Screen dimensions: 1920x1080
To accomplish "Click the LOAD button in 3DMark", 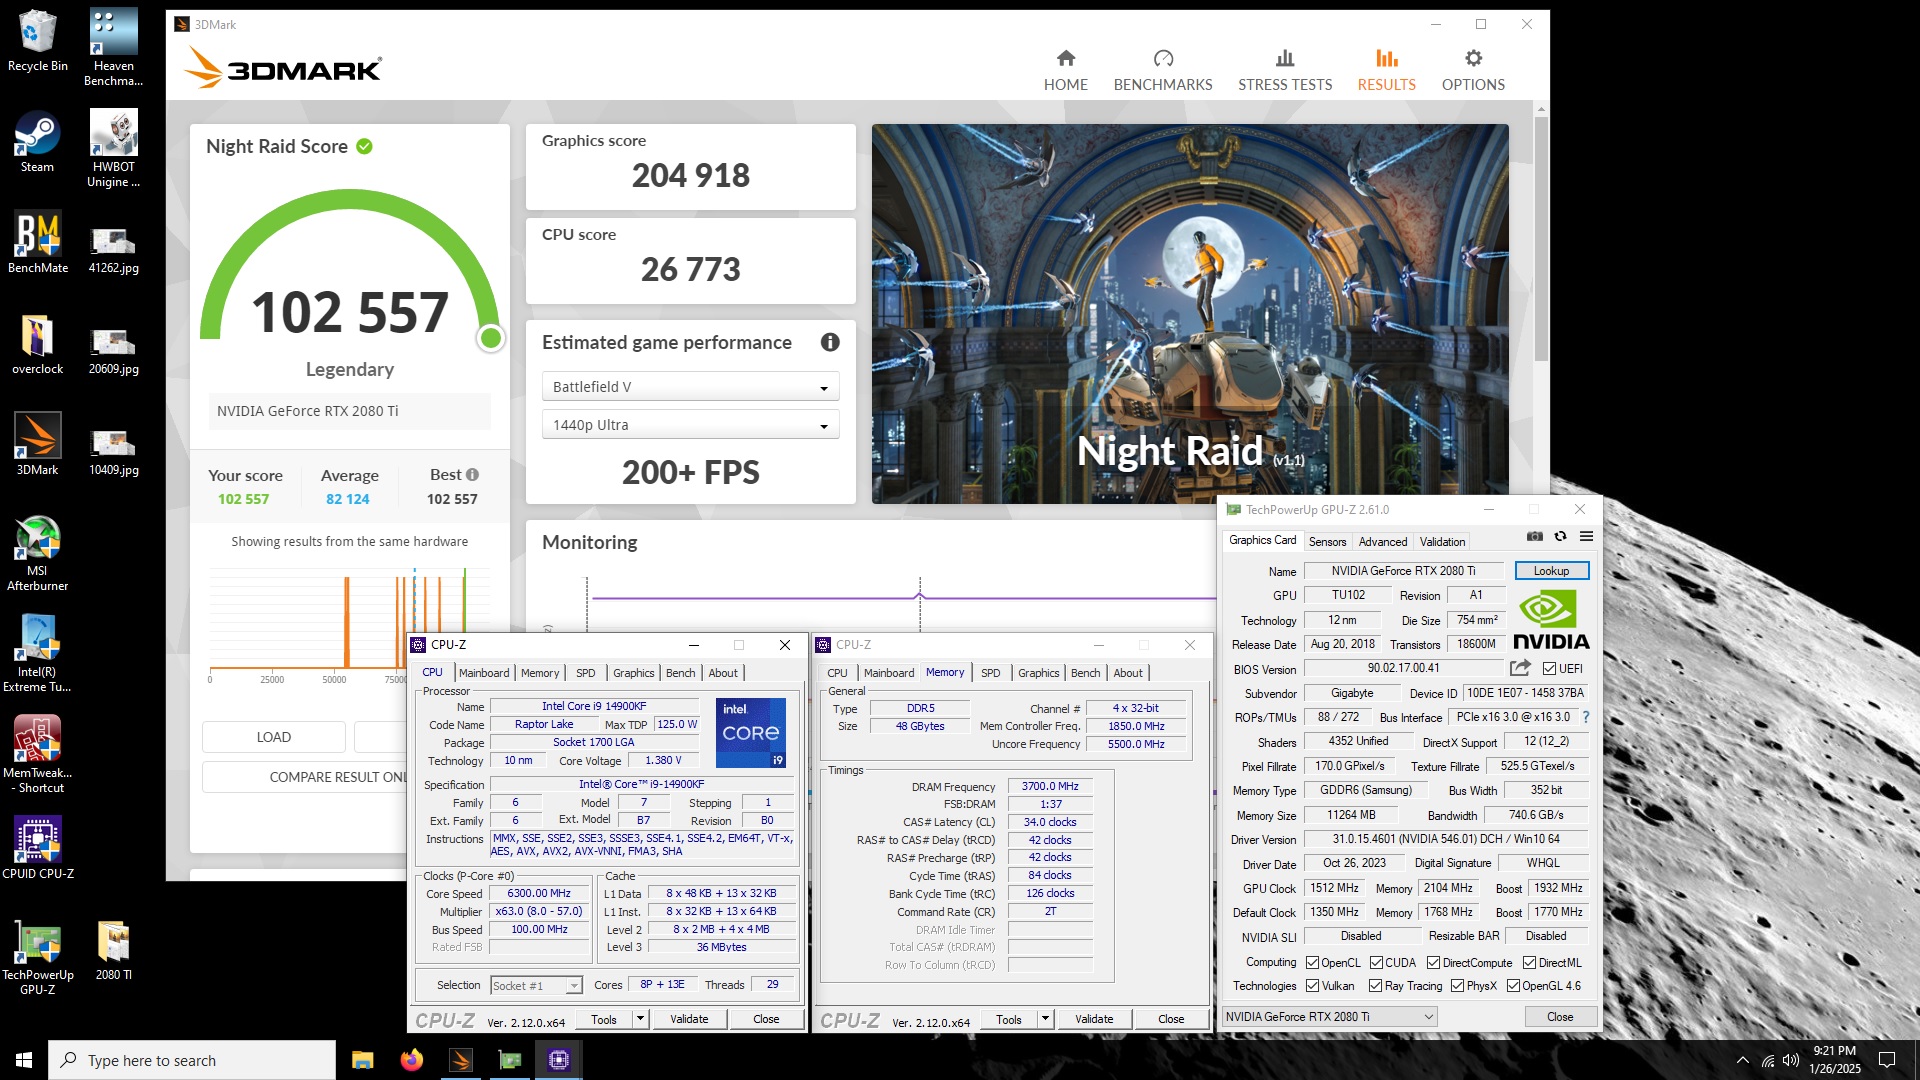I will [x=274, y=737].
